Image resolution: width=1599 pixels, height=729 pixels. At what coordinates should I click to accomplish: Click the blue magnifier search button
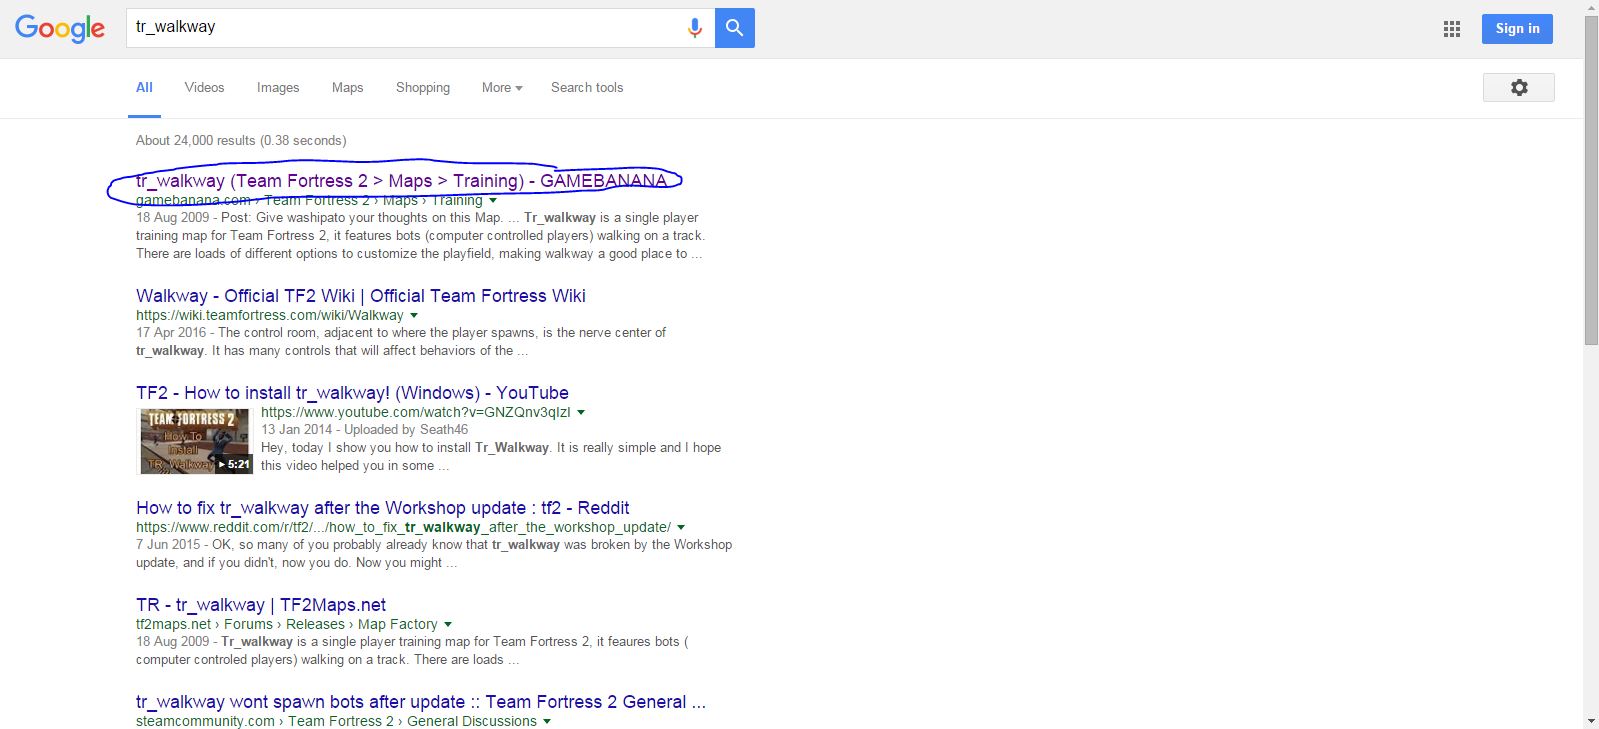click(x=735, y=28)
